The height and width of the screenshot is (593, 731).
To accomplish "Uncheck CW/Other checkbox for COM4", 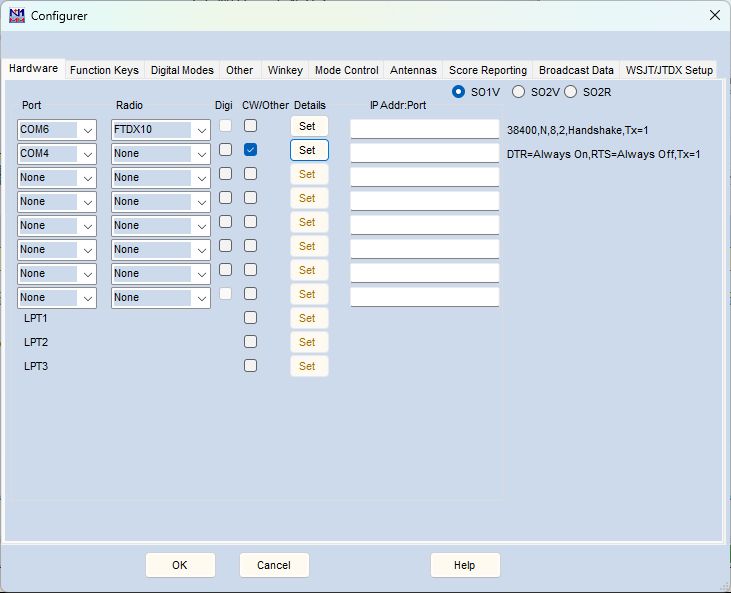I will [x=251, y=150].
